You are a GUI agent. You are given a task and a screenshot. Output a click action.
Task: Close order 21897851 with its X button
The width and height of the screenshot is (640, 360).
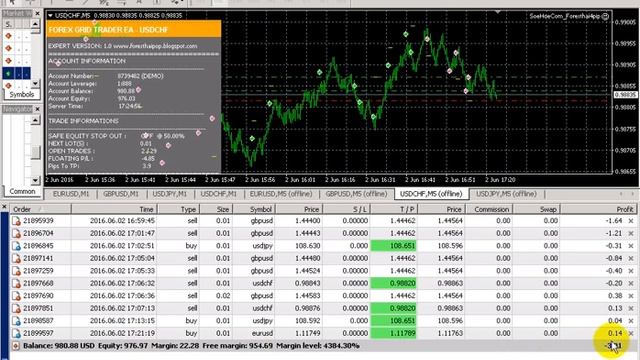point(631,308)
